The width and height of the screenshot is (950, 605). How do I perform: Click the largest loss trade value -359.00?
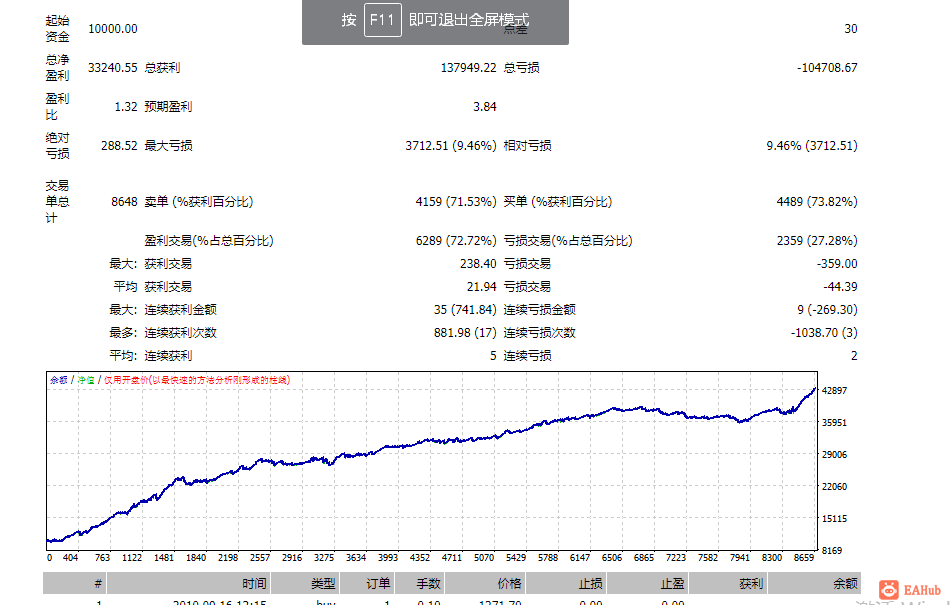click(x=837, y=263)
